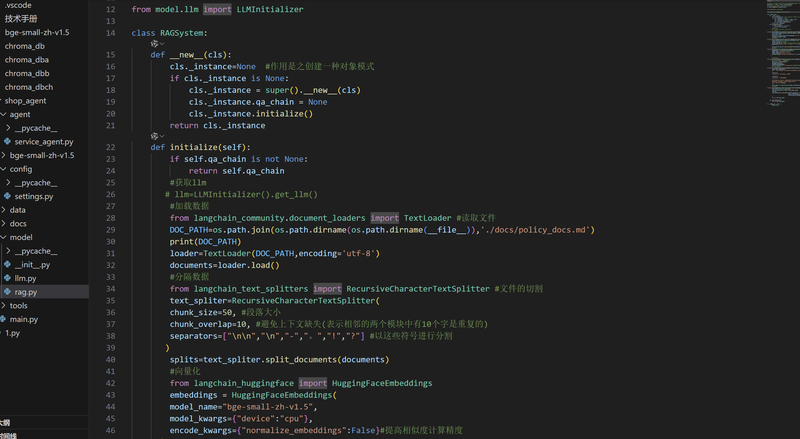800x439 pixels.
Task: Collapse the config folder
Action: point(3,169)
